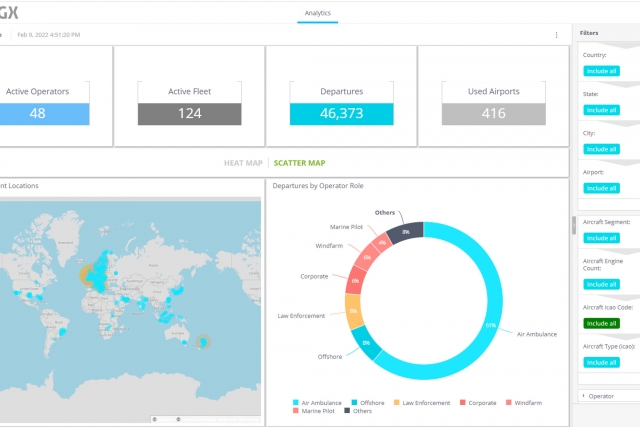Click the dark Others 8% donut segment
The width and height of the screenshot is (640, 427).
(405, 232)
